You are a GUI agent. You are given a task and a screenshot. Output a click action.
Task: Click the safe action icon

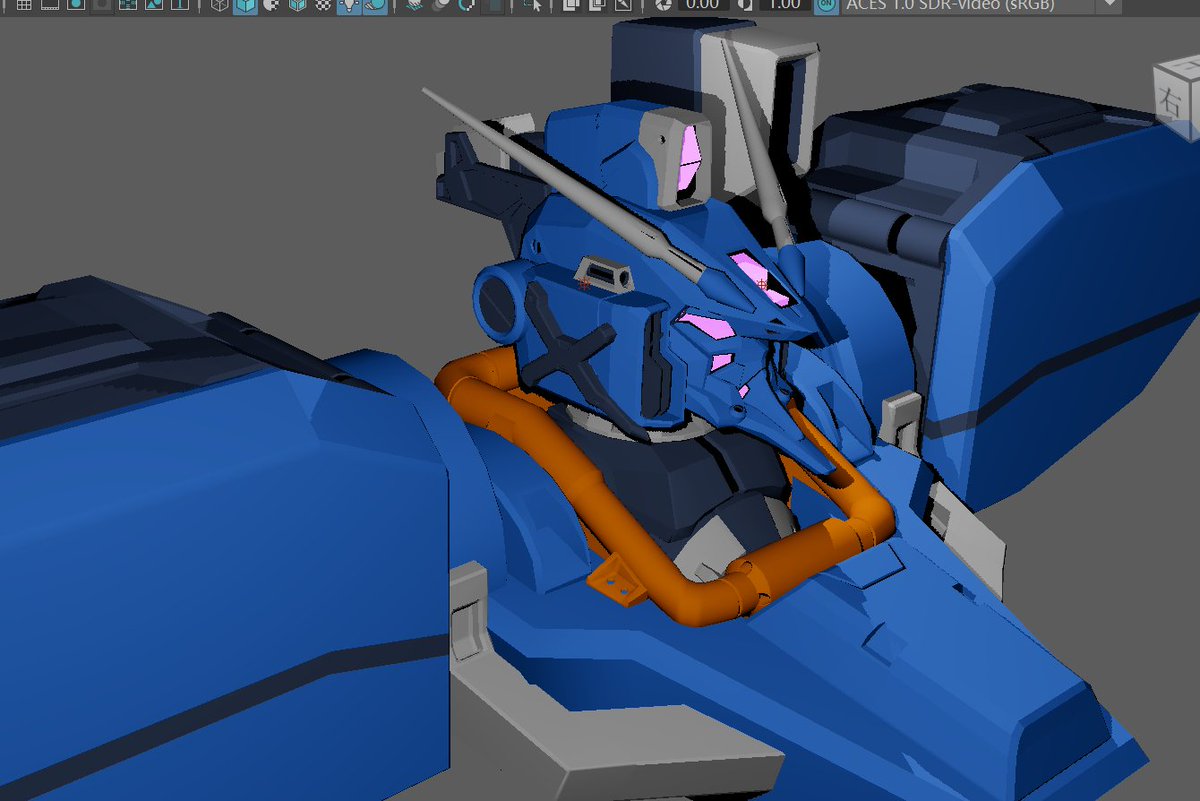tap(154, 5)
